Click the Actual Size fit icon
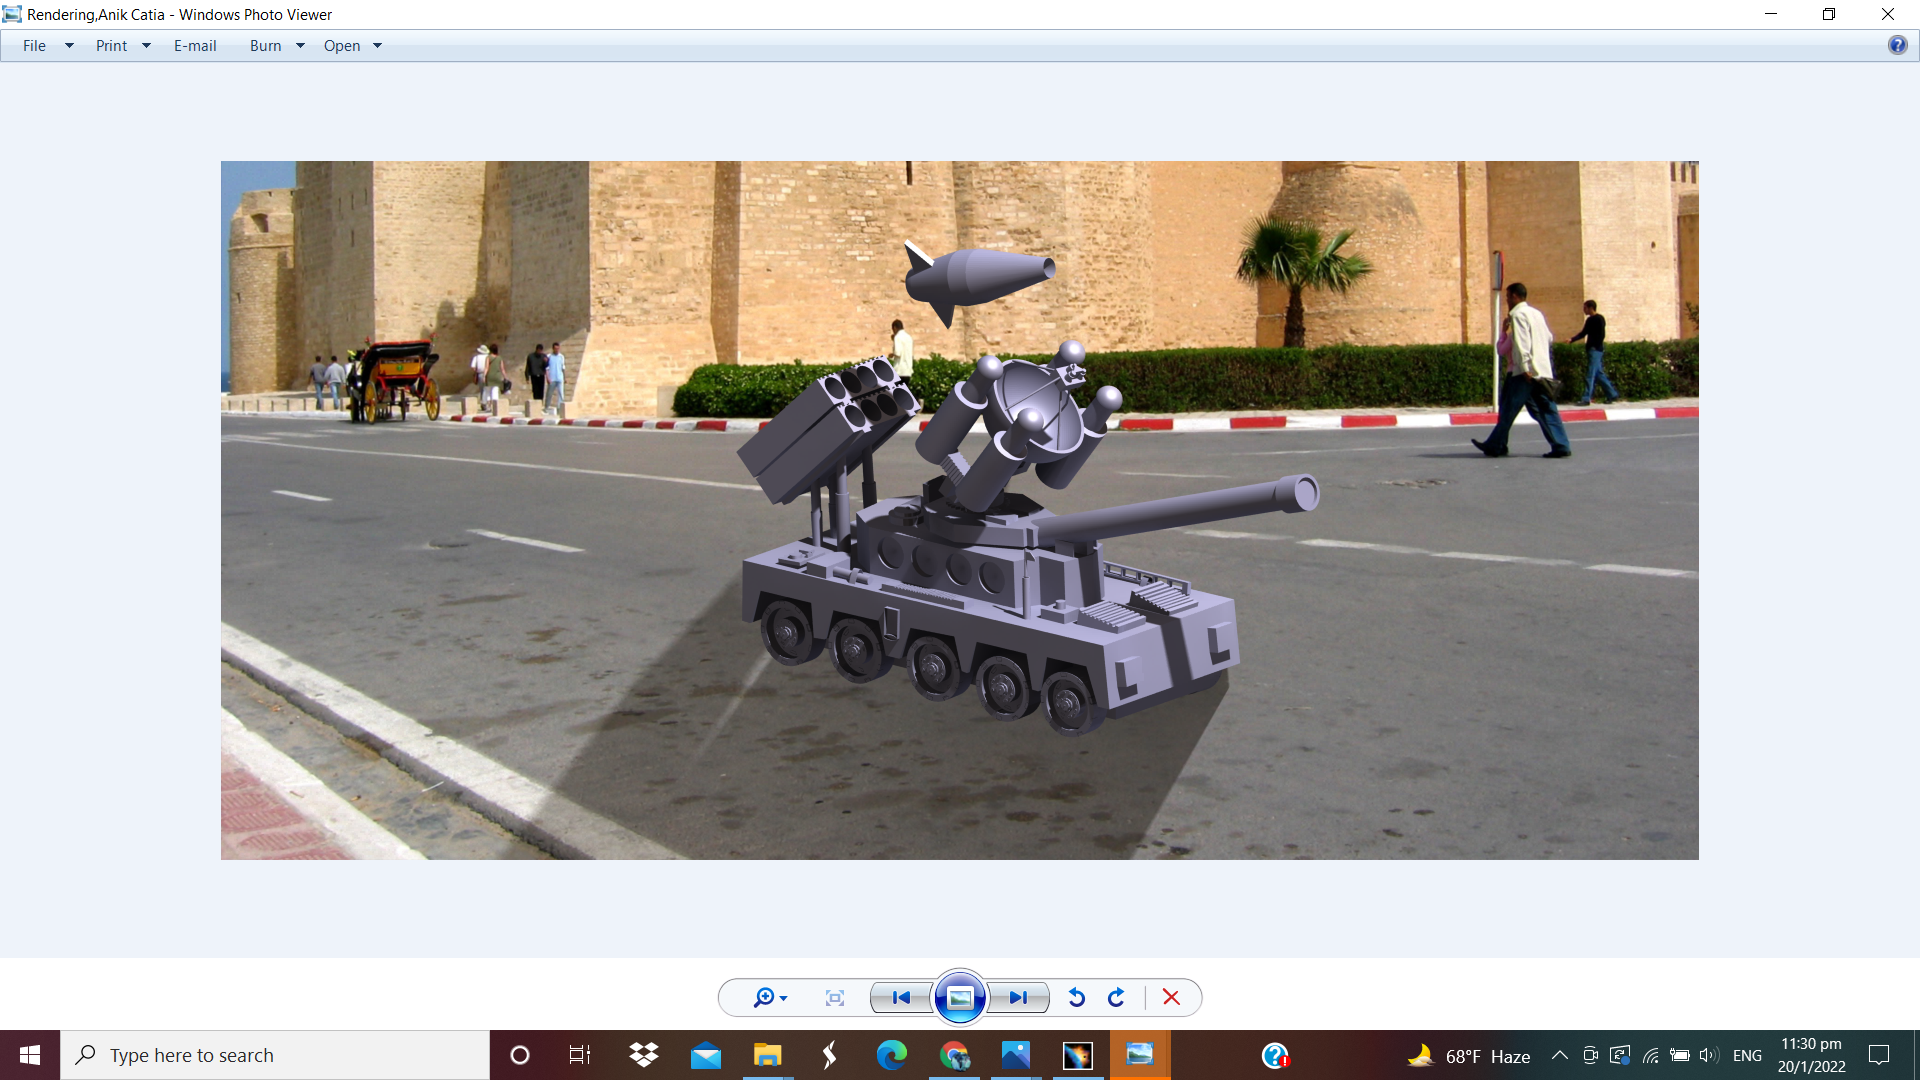This screenshot has width=1920, height=1080. tap(835, 998)
